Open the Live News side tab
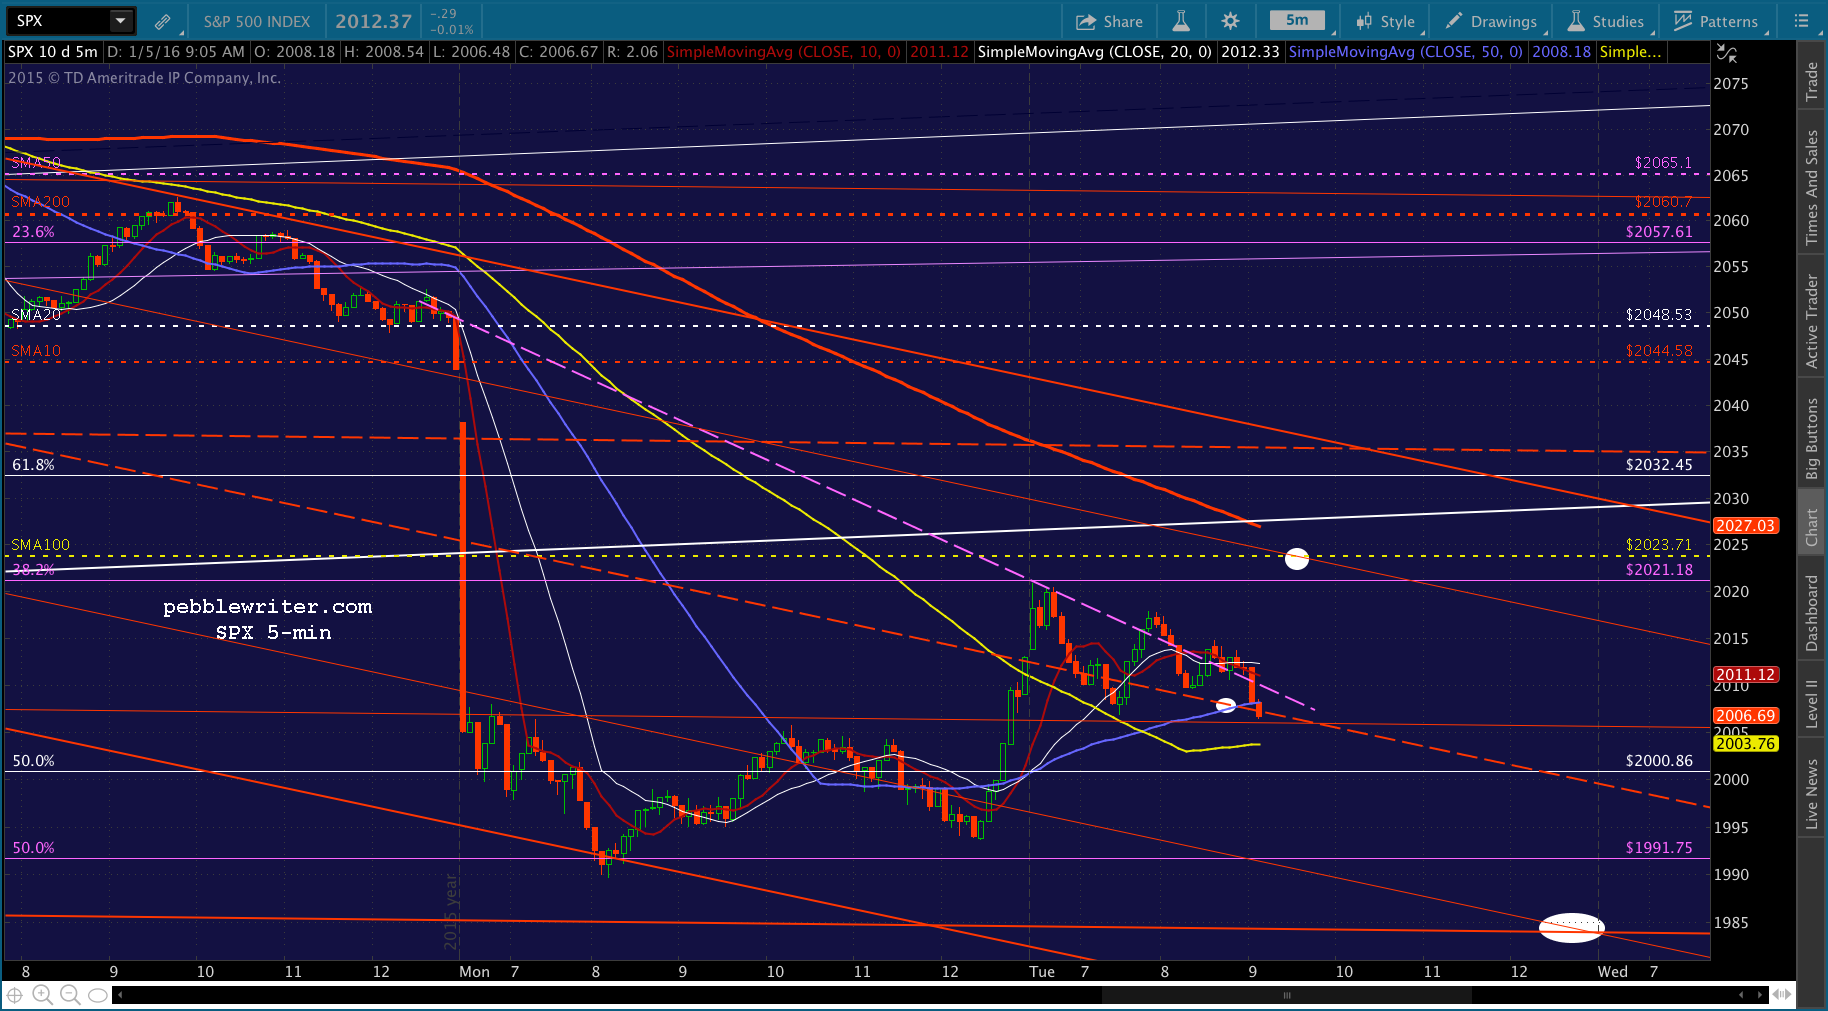Screen dimensions: 1828x1011 click(1812, 793)
